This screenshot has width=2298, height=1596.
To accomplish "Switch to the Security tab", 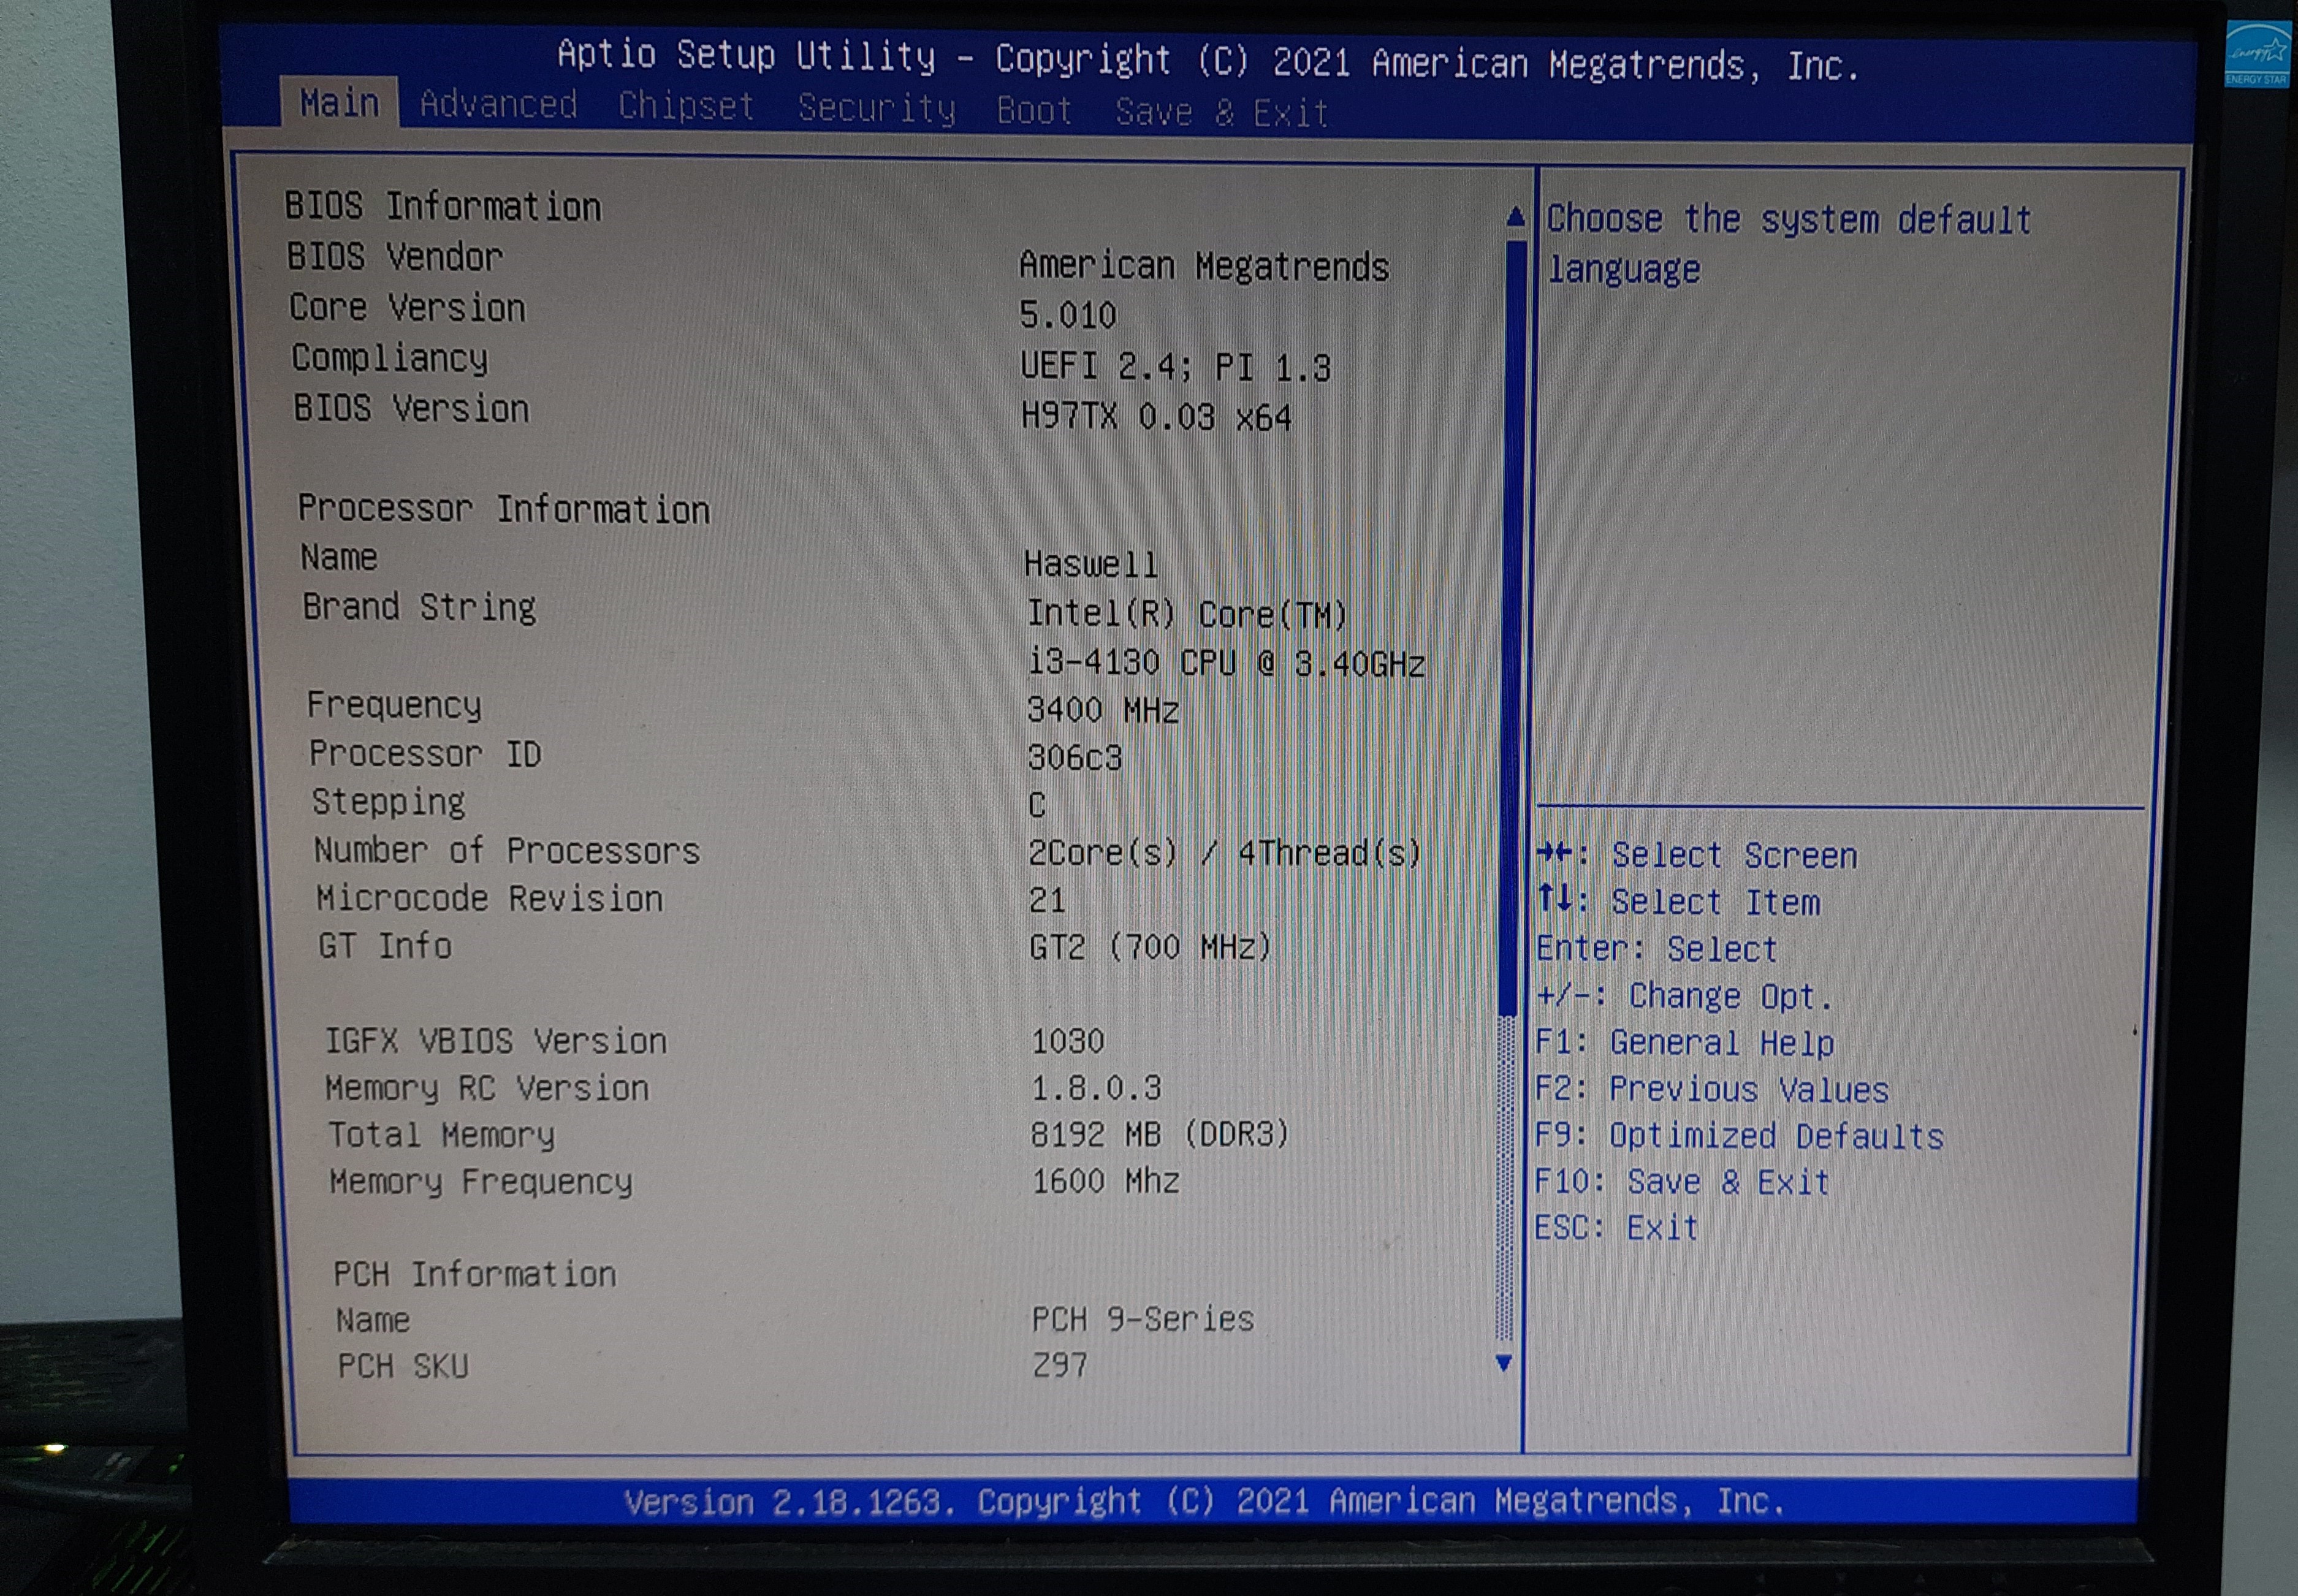I will [x=876, y=108].
